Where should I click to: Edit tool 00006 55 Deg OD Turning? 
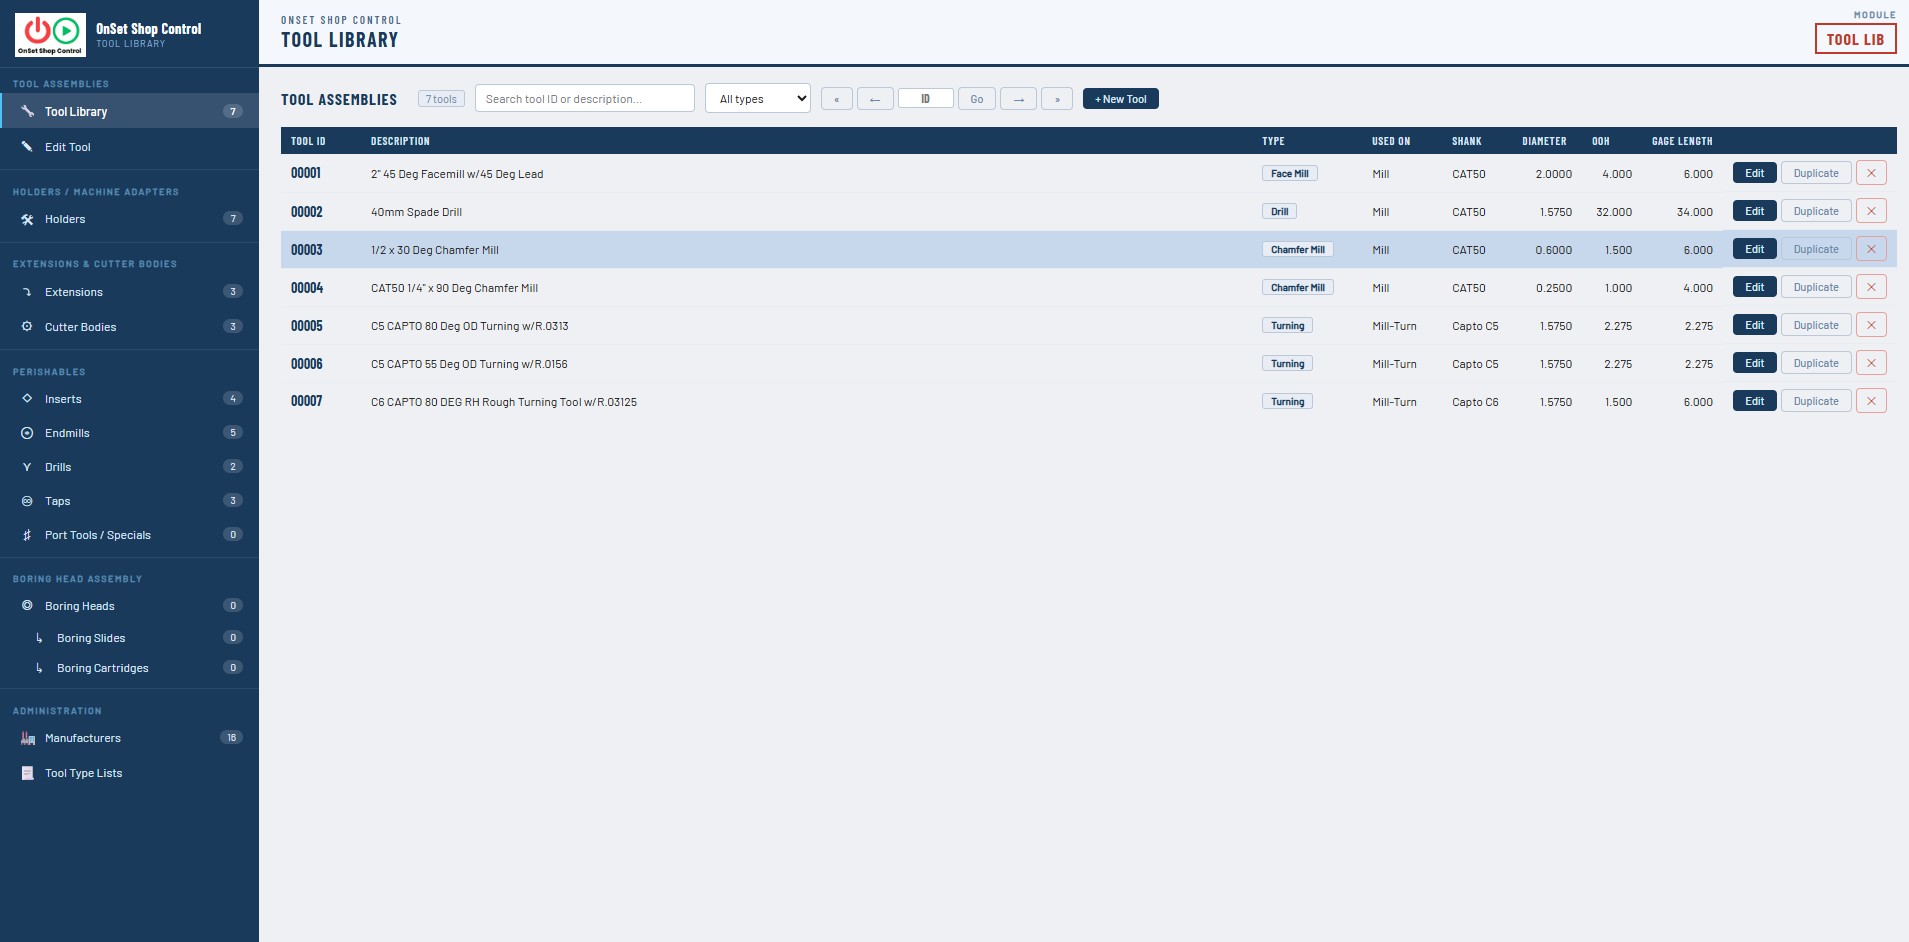coord(1754,363)
